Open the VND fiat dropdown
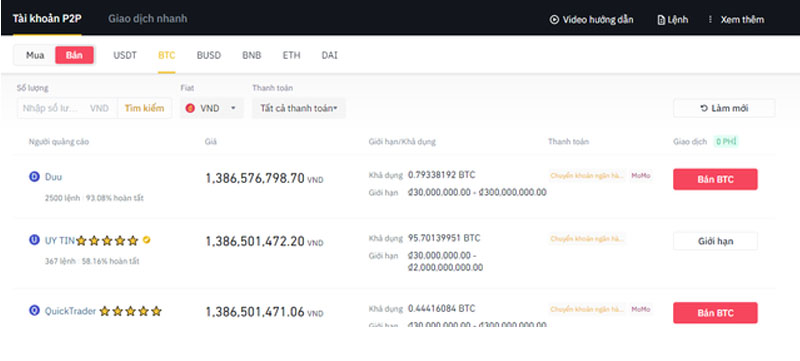Screen dimensions: 800x361 point(211,109)
